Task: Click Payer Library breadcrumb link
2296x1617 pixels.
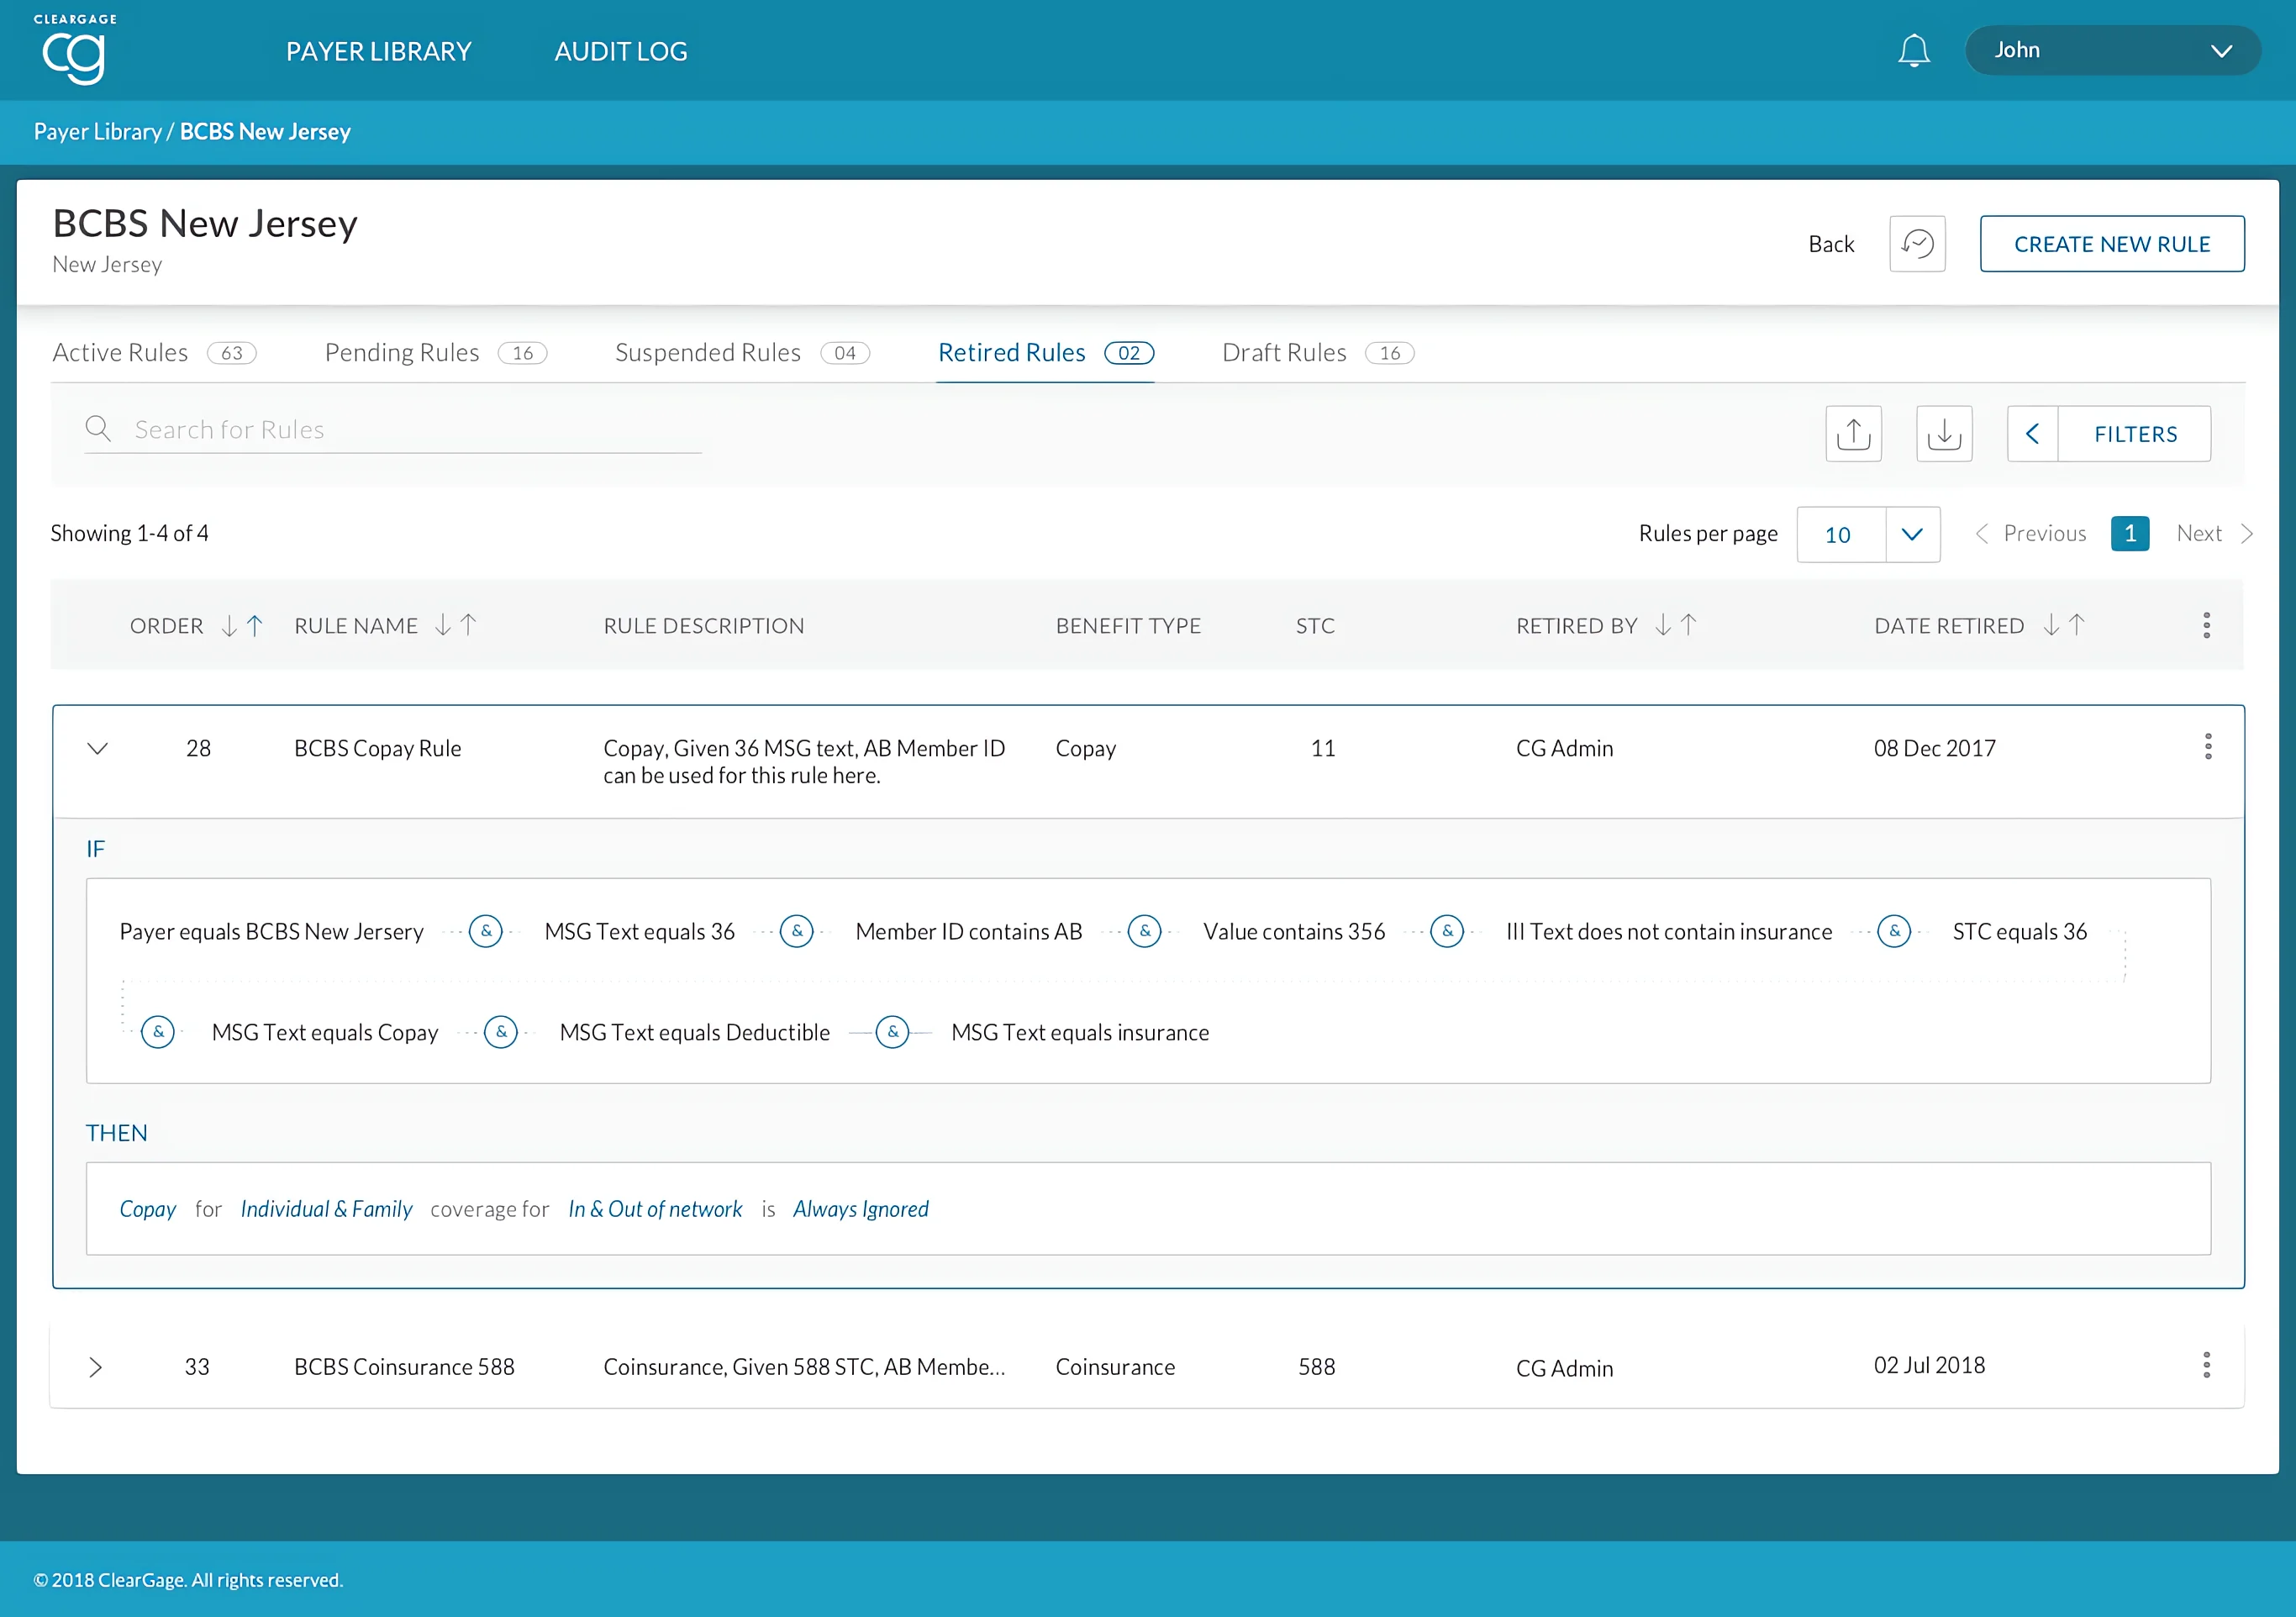Action: pyautogui.click(x=98, y=132)
